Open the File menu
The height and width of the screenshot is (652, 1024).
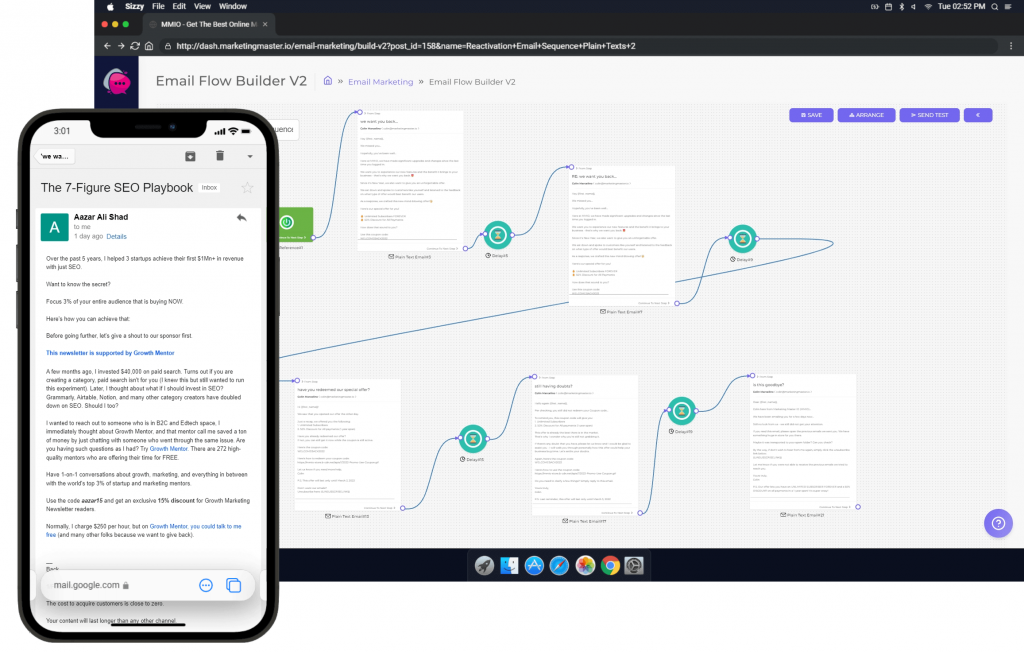coord(158,6)
